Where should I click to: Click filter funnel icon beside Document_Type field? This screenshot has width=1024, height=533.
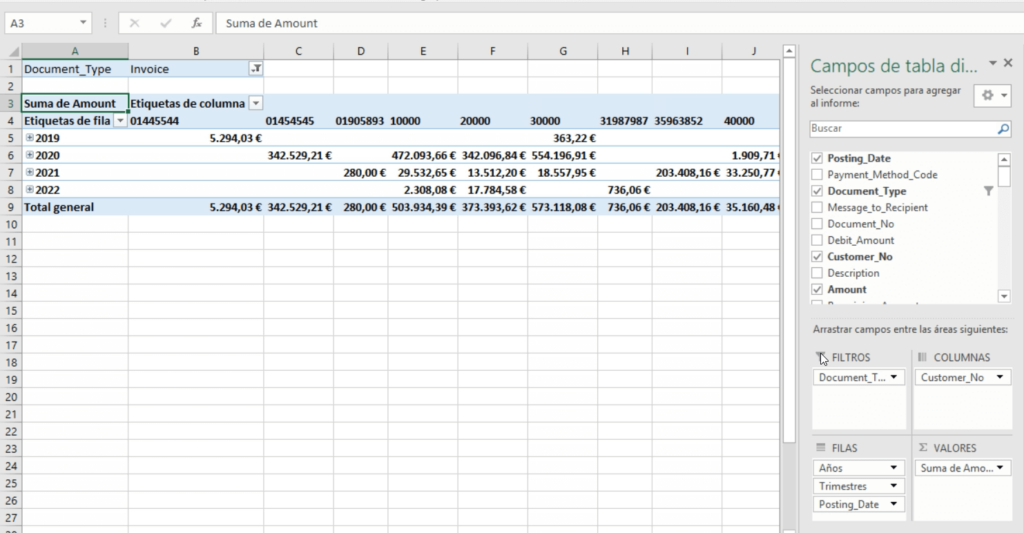pos(989,191)
